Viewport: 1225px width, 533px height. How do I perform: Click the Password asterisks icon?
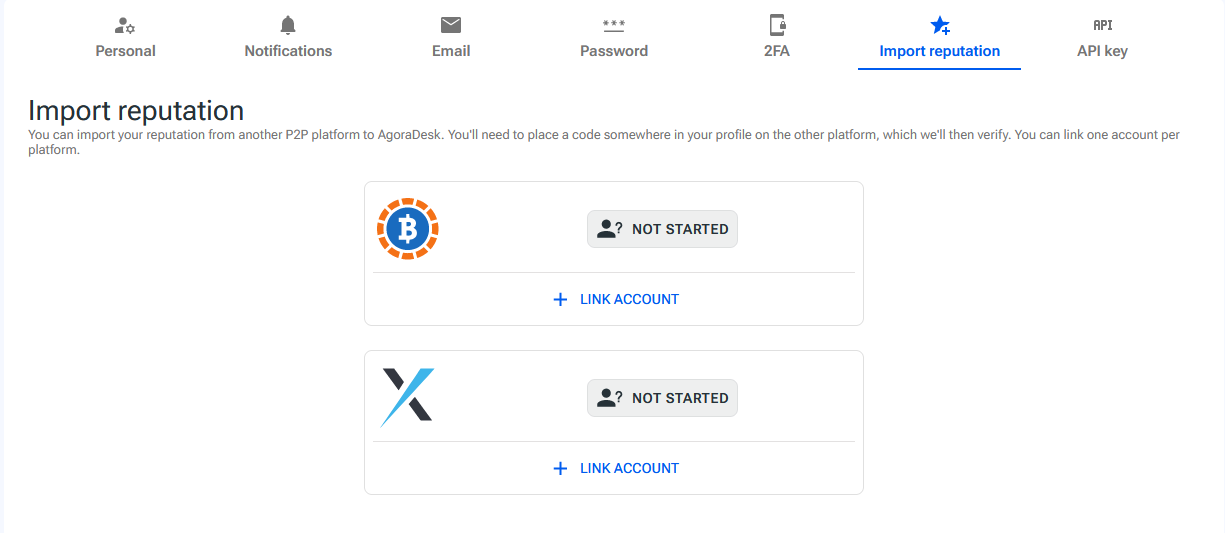click(614, 25)
